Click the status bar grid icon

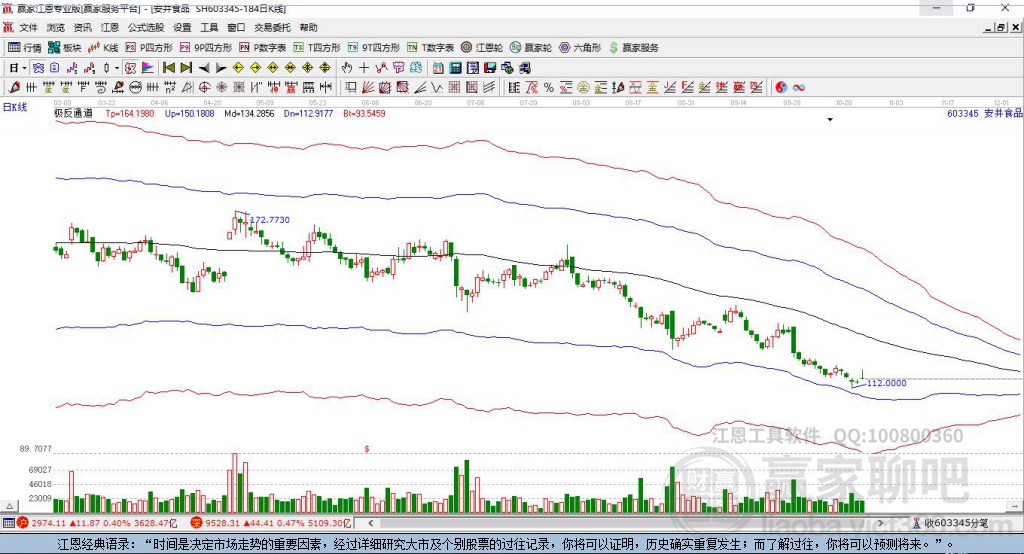pos(8,523)
